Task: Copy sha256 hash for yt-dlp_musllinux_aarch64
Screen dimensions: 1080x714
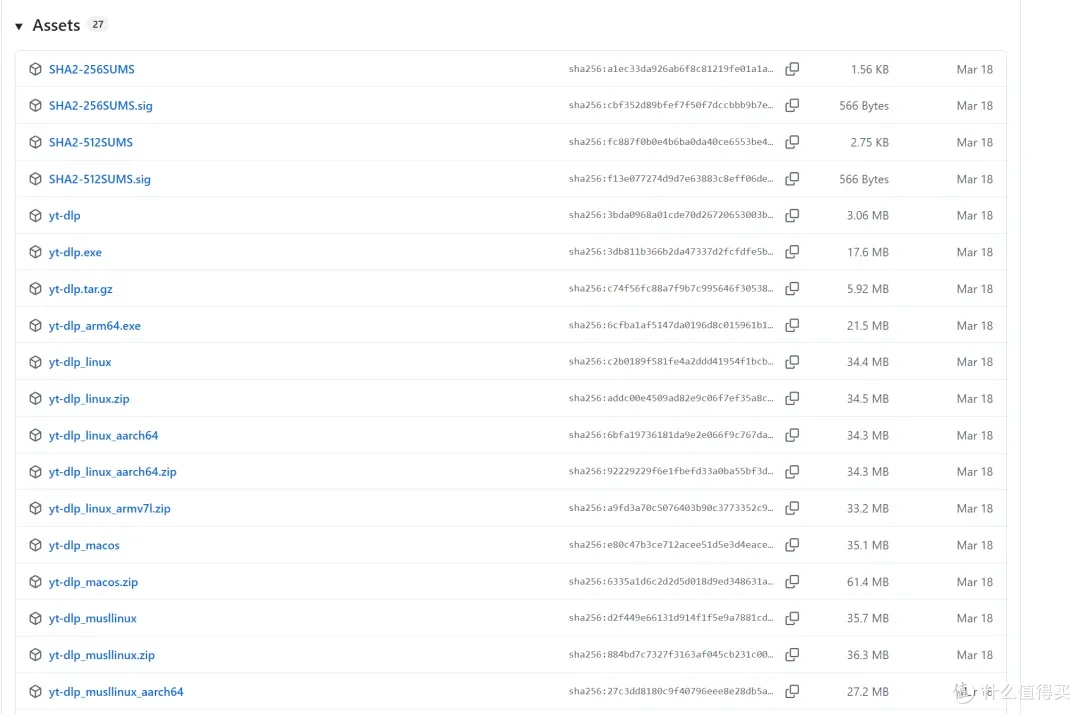Action: 792,691
